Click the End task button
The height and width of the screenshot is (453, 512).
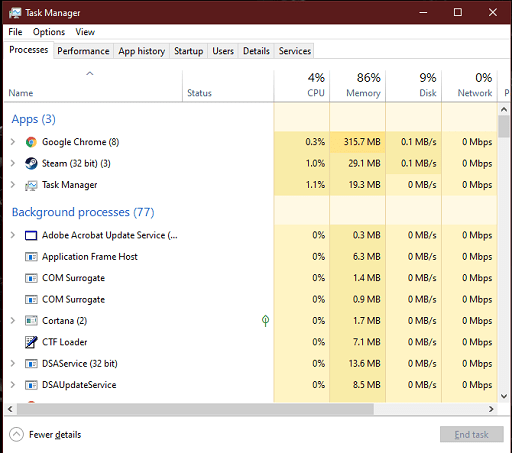click(x=471, y=434)
